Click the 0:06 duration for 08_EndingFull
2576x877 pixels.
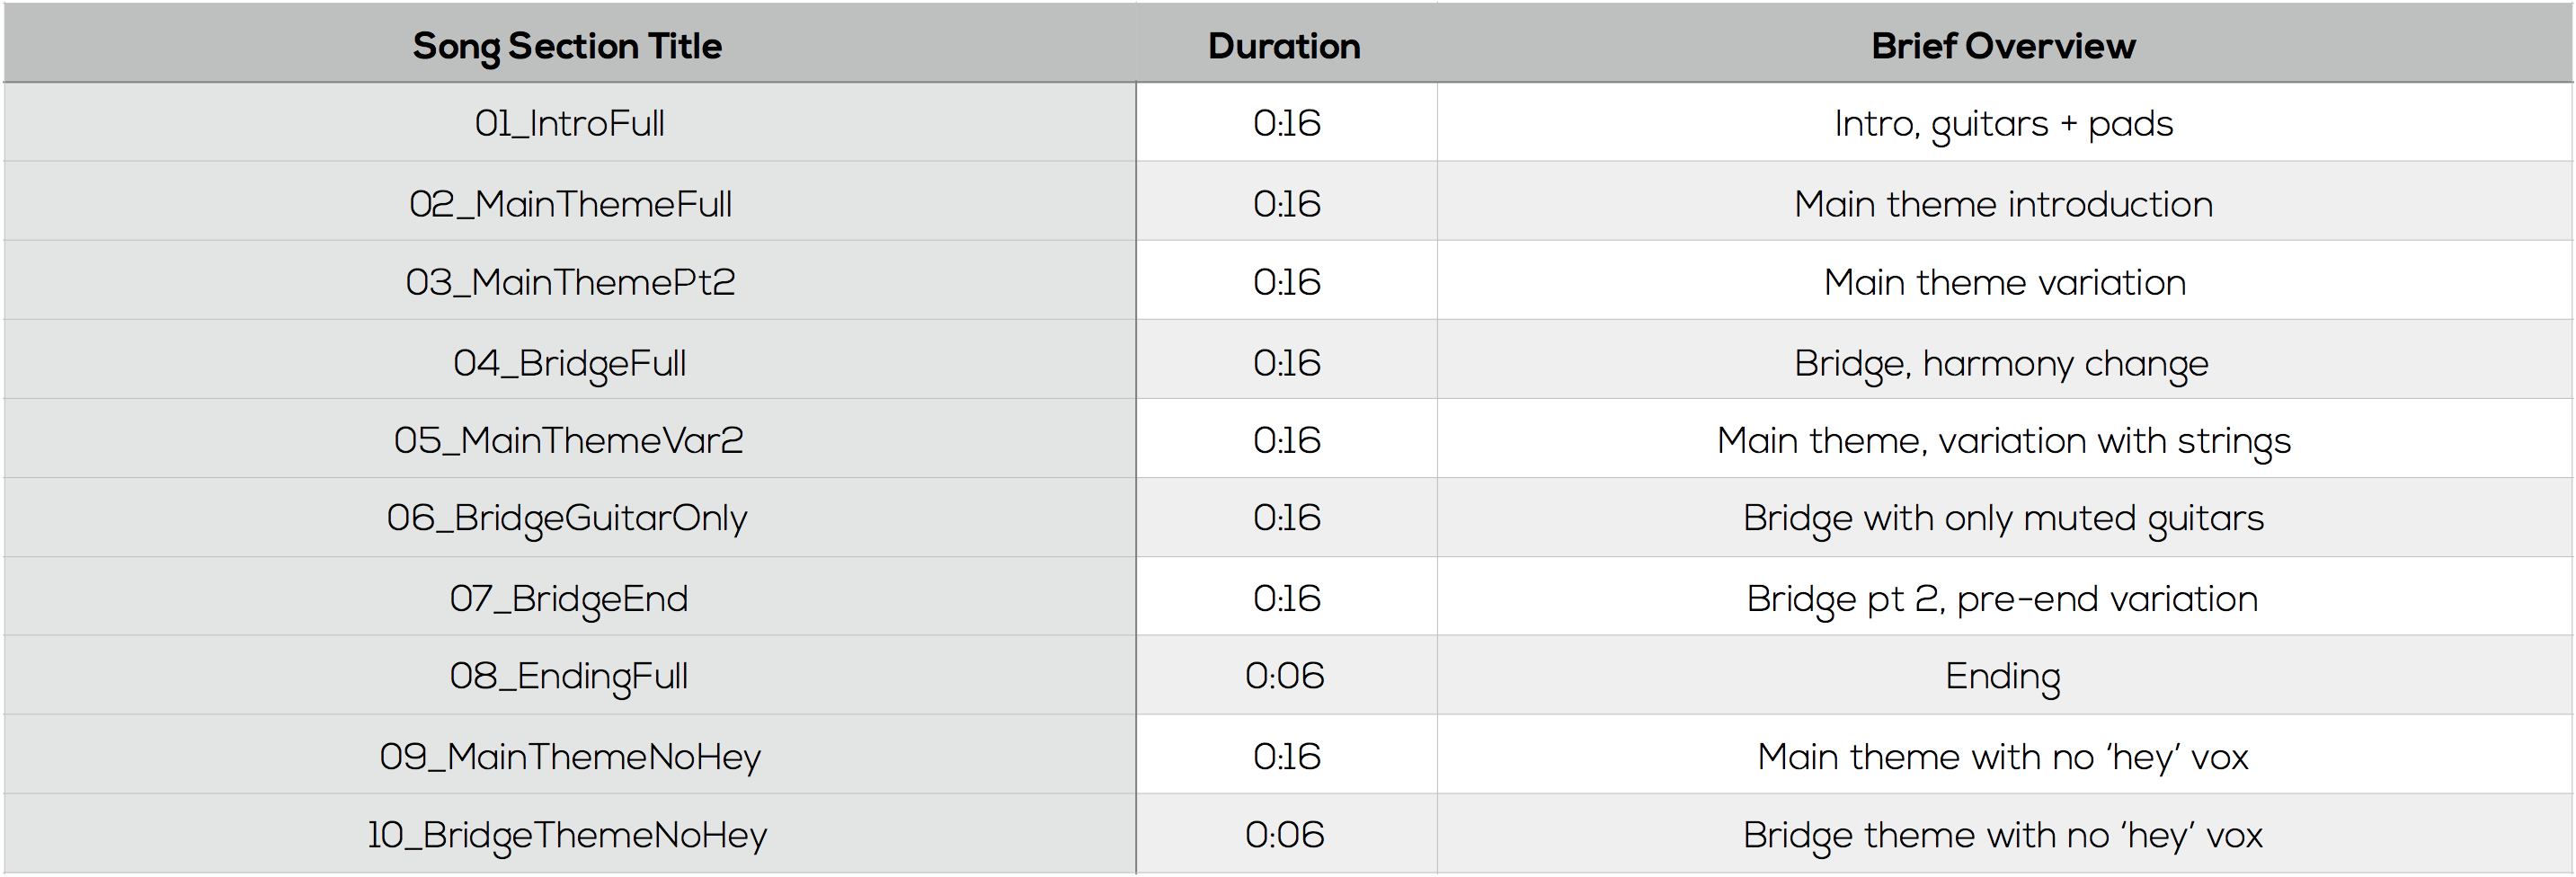point(1286,676)
